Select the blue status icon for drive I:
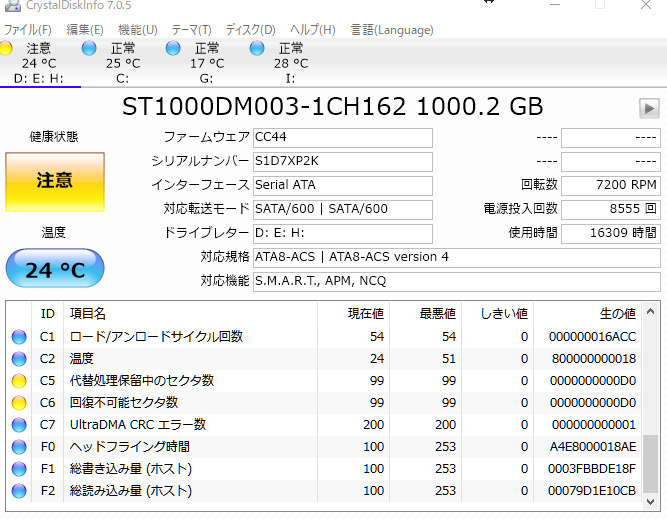The height and width of the screenshot is (519, 667). 257,48
